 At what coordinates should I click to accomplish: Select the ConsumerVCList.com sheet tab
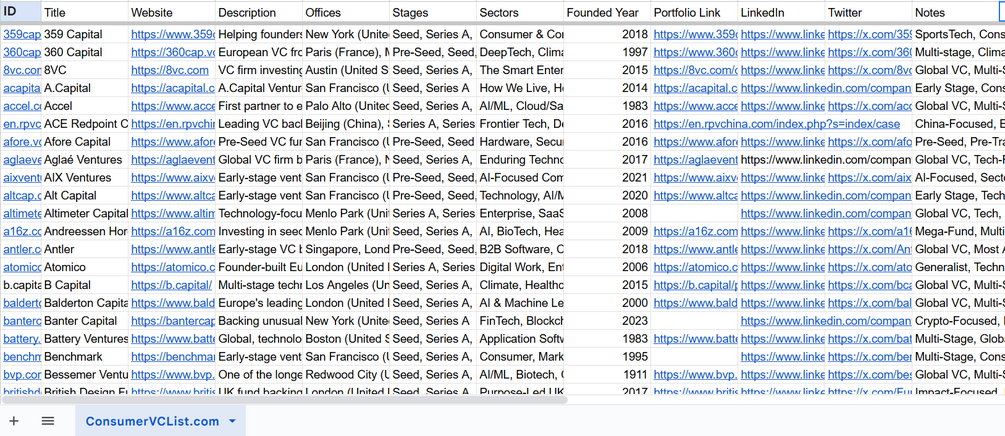point(160,421)
